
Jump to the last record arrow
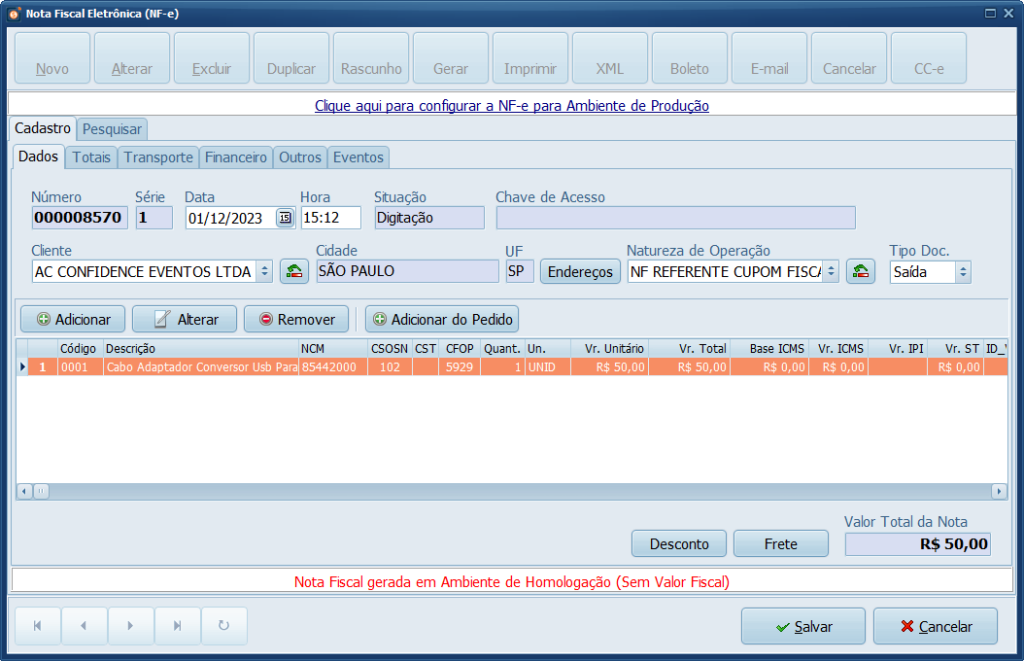177,626
